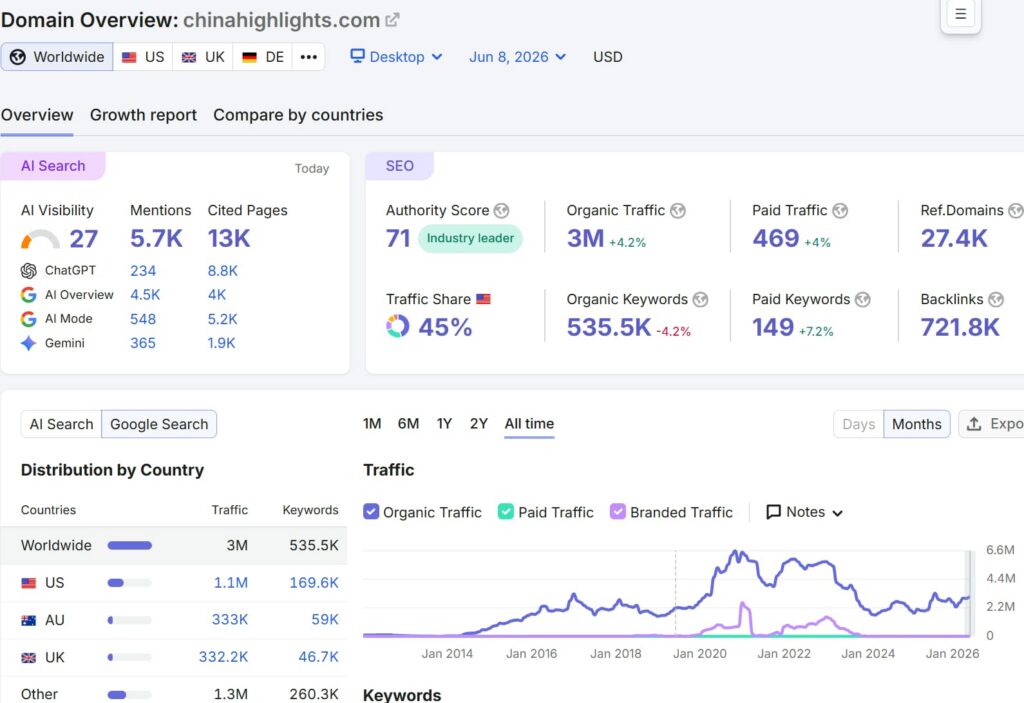
Task: Click the US flag in region tabs
Action: [x=129, y=57]
